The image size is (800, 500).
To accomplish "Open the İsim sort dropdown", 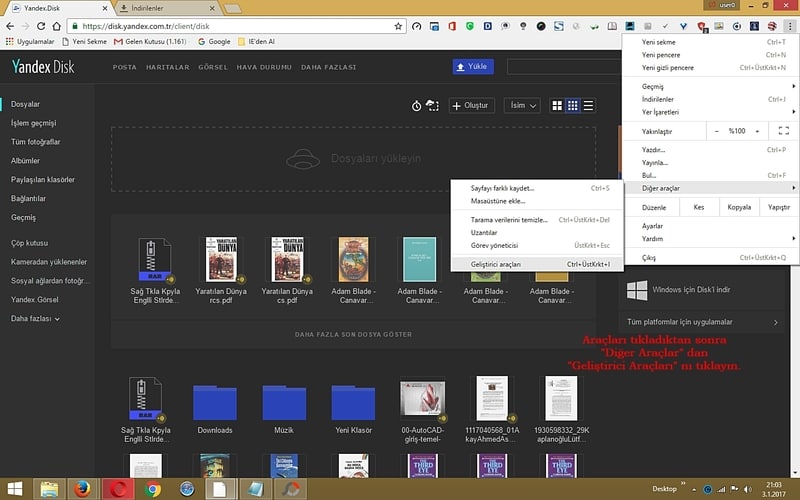I will tap(522, 106).
